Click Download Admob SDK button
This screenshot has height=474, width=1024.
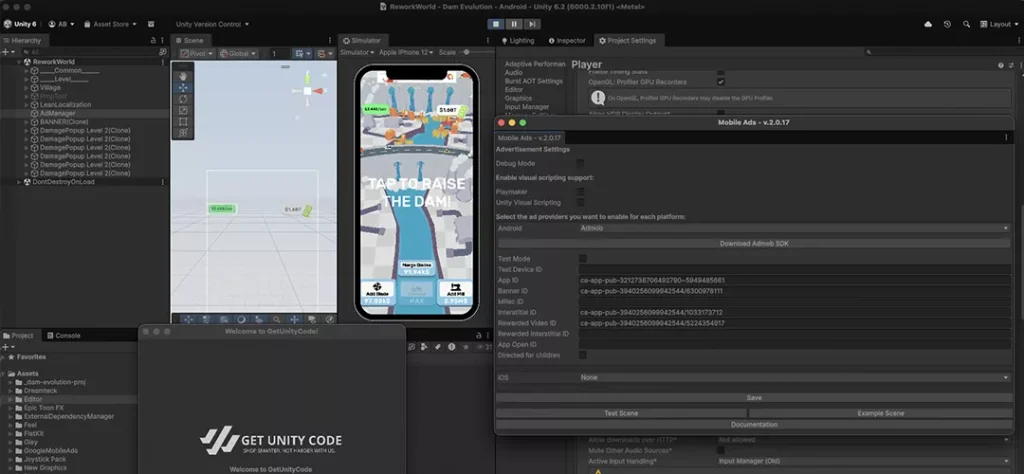pos(754,244)
